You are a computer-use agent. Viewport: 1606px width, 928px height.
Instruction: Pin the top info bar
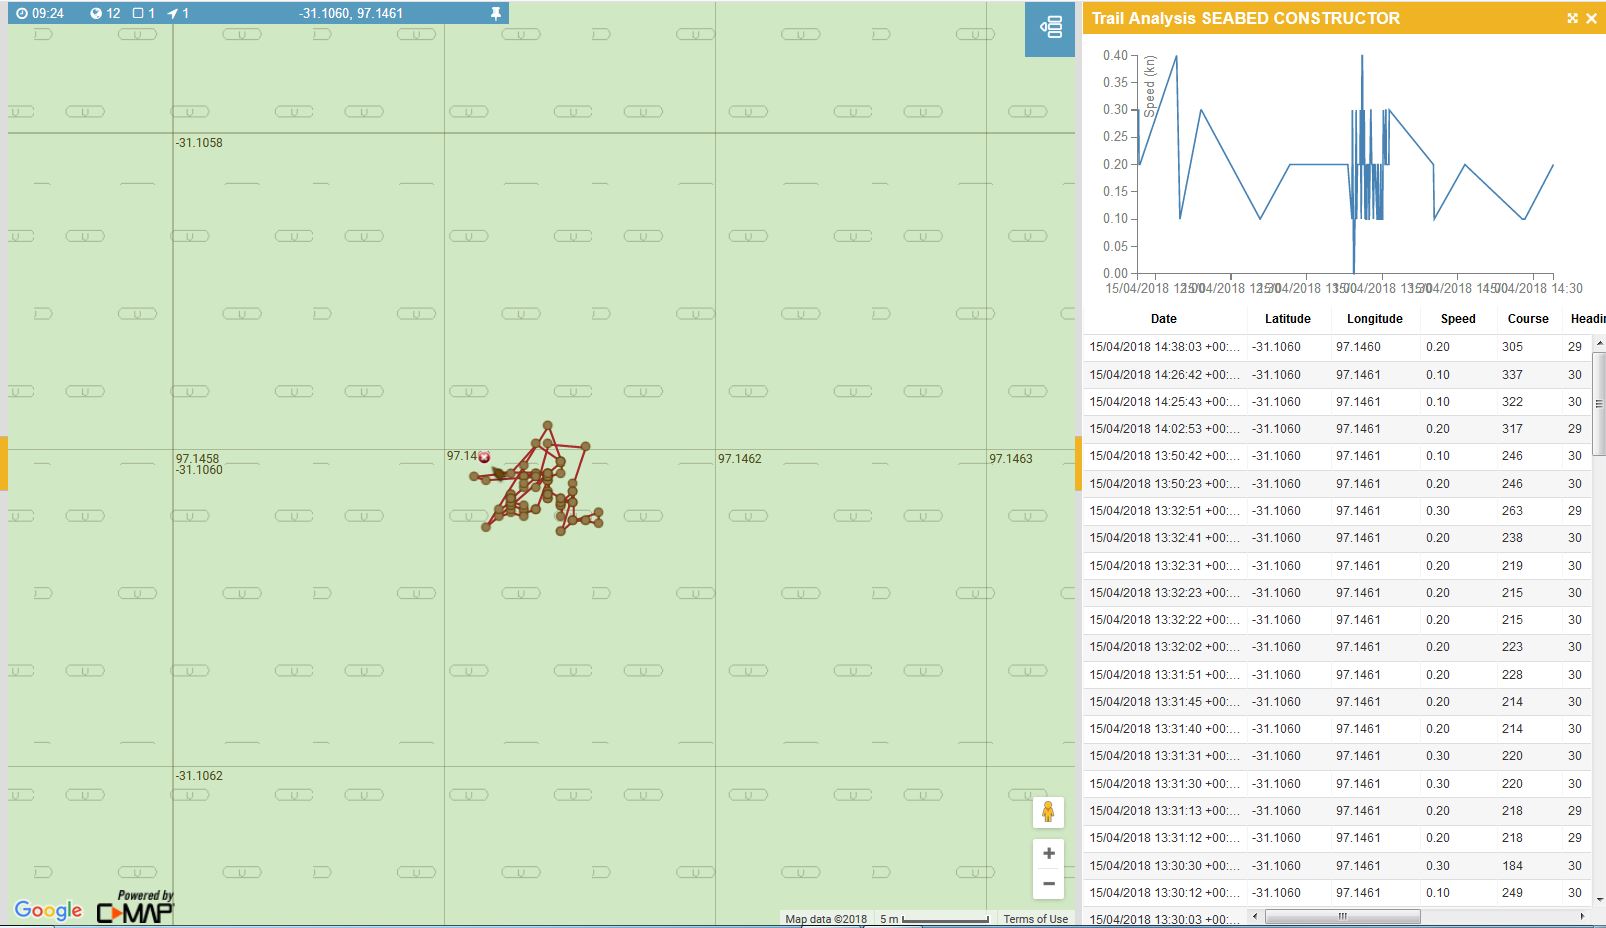pyautogui.click(x=495, y=14)
